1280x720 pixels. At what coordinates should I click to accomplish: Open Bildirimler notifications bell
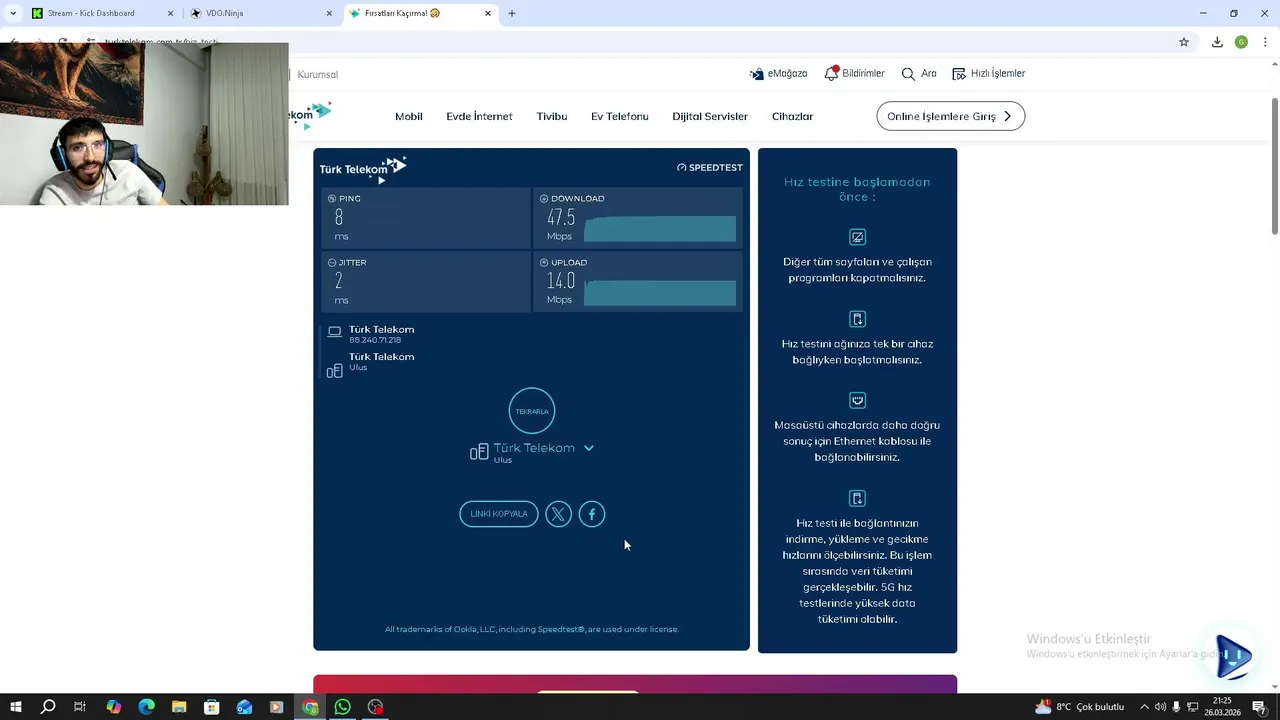[x=854, y=74]
